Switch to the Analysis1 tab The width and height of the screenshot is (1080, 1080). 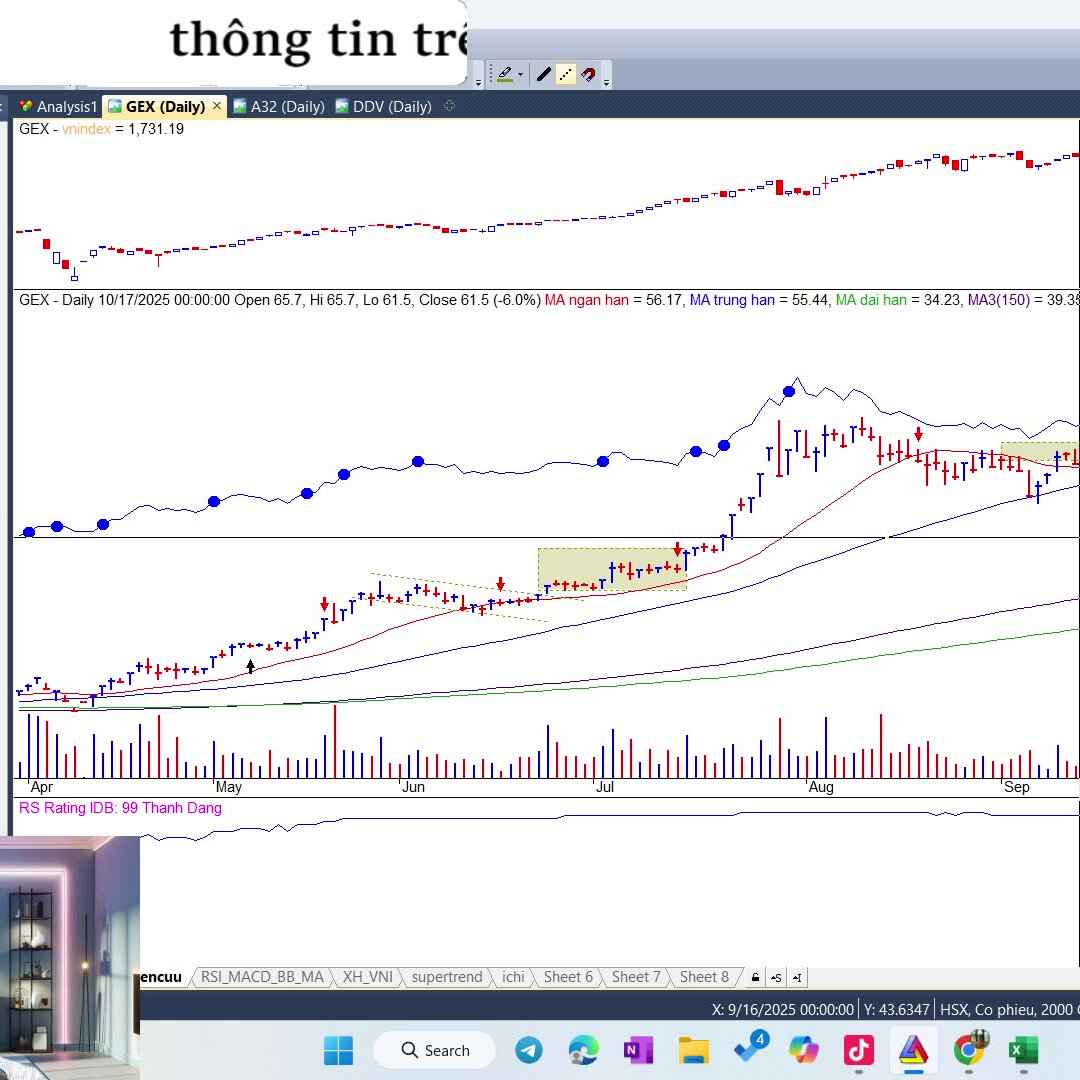(58, 106)
